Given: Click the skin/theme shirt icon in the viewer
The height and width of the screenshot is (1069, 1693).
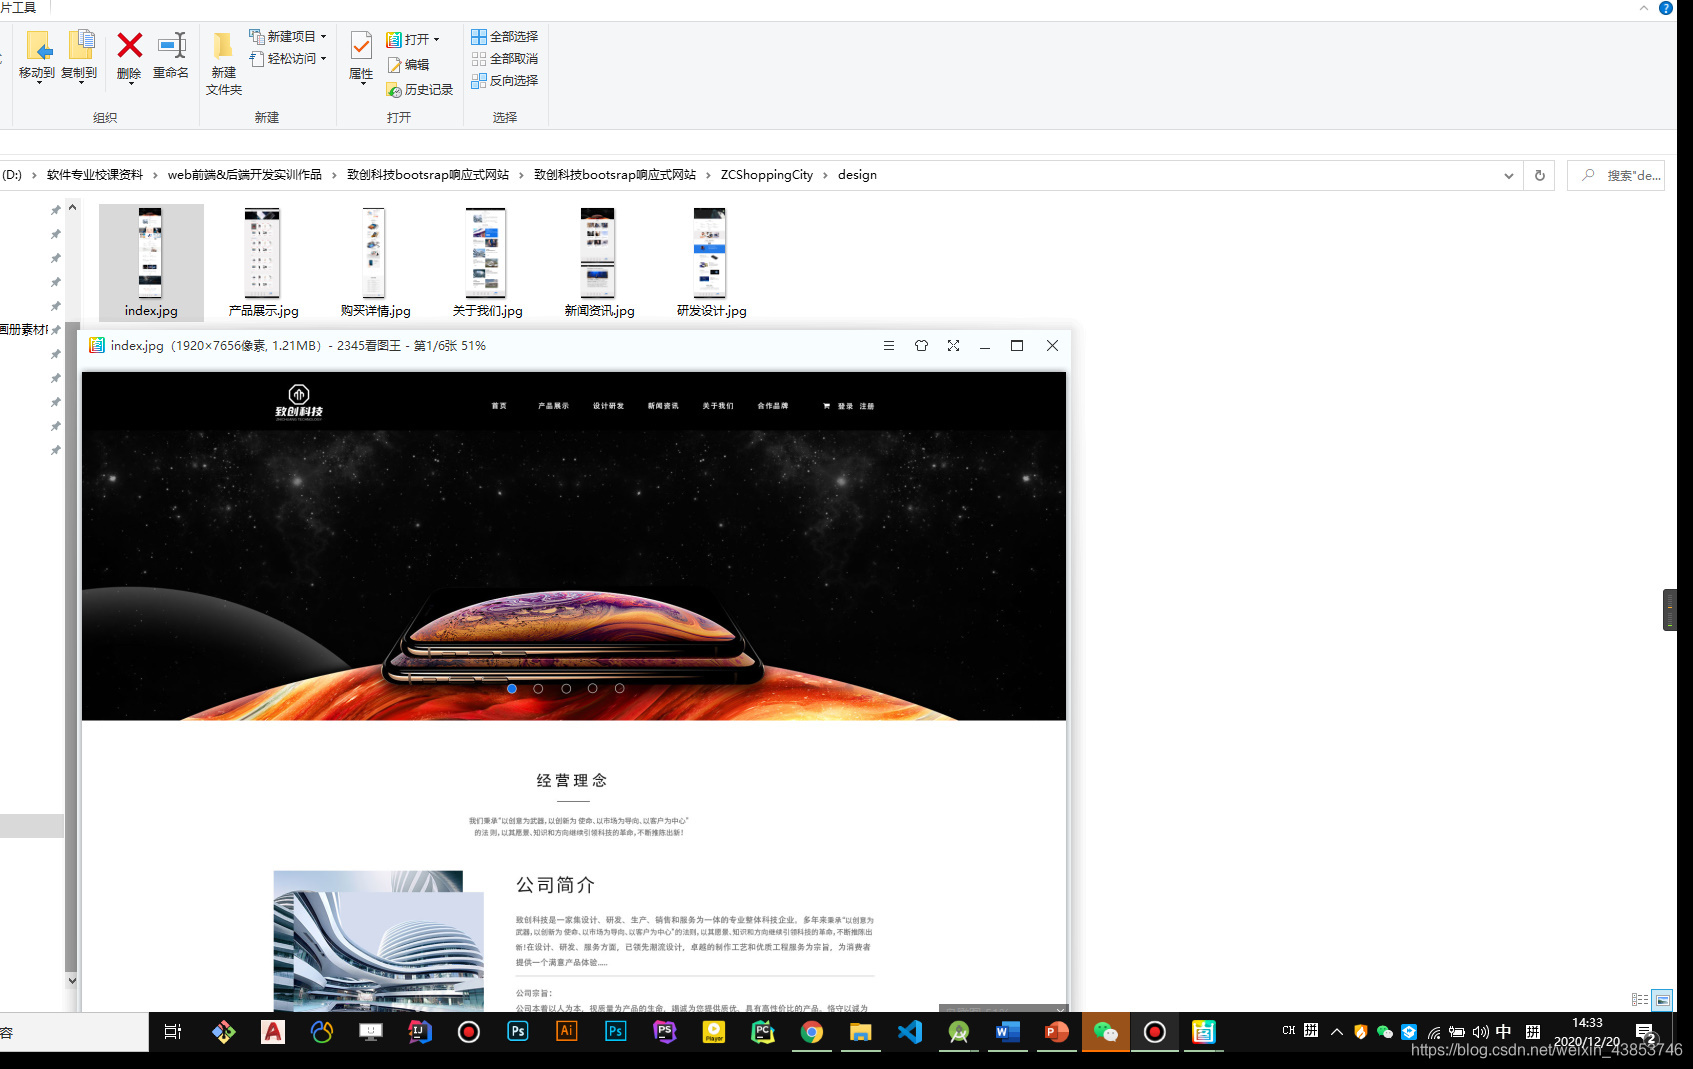Looking at the screenshot, I should 920,345.
